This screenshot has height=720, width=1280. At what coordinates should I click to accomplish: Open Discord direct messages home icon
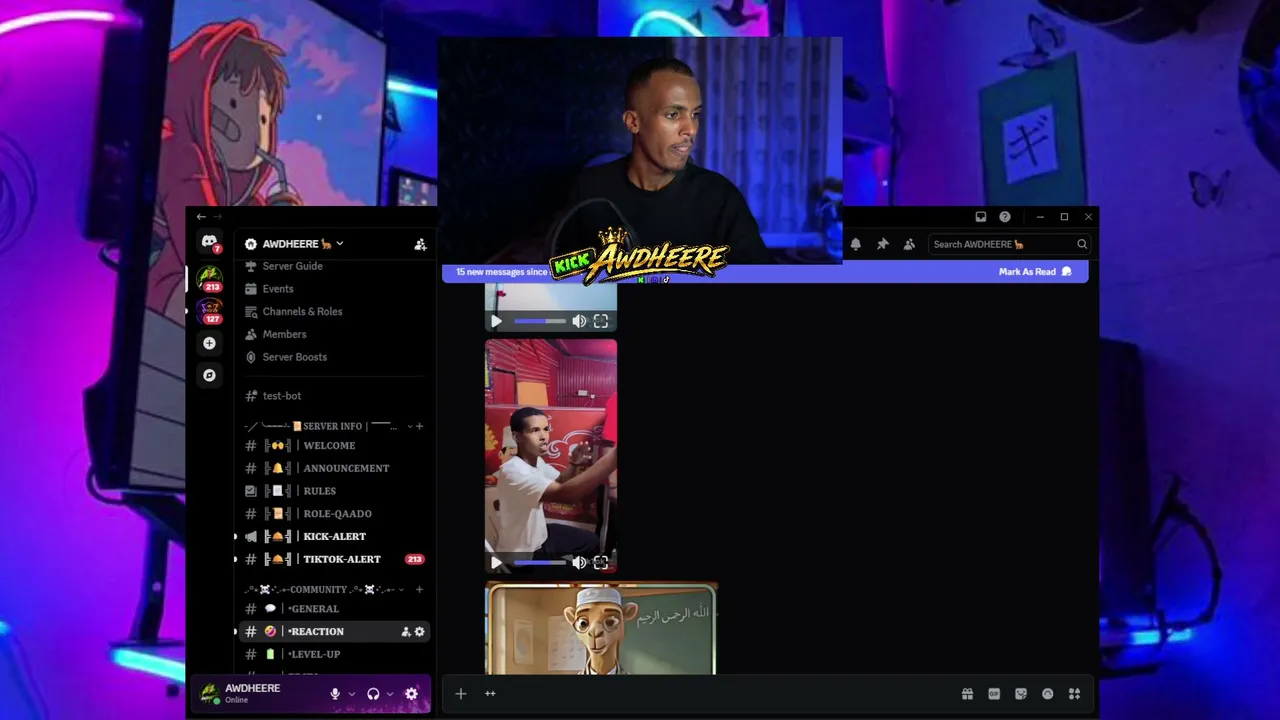[209, 242]
